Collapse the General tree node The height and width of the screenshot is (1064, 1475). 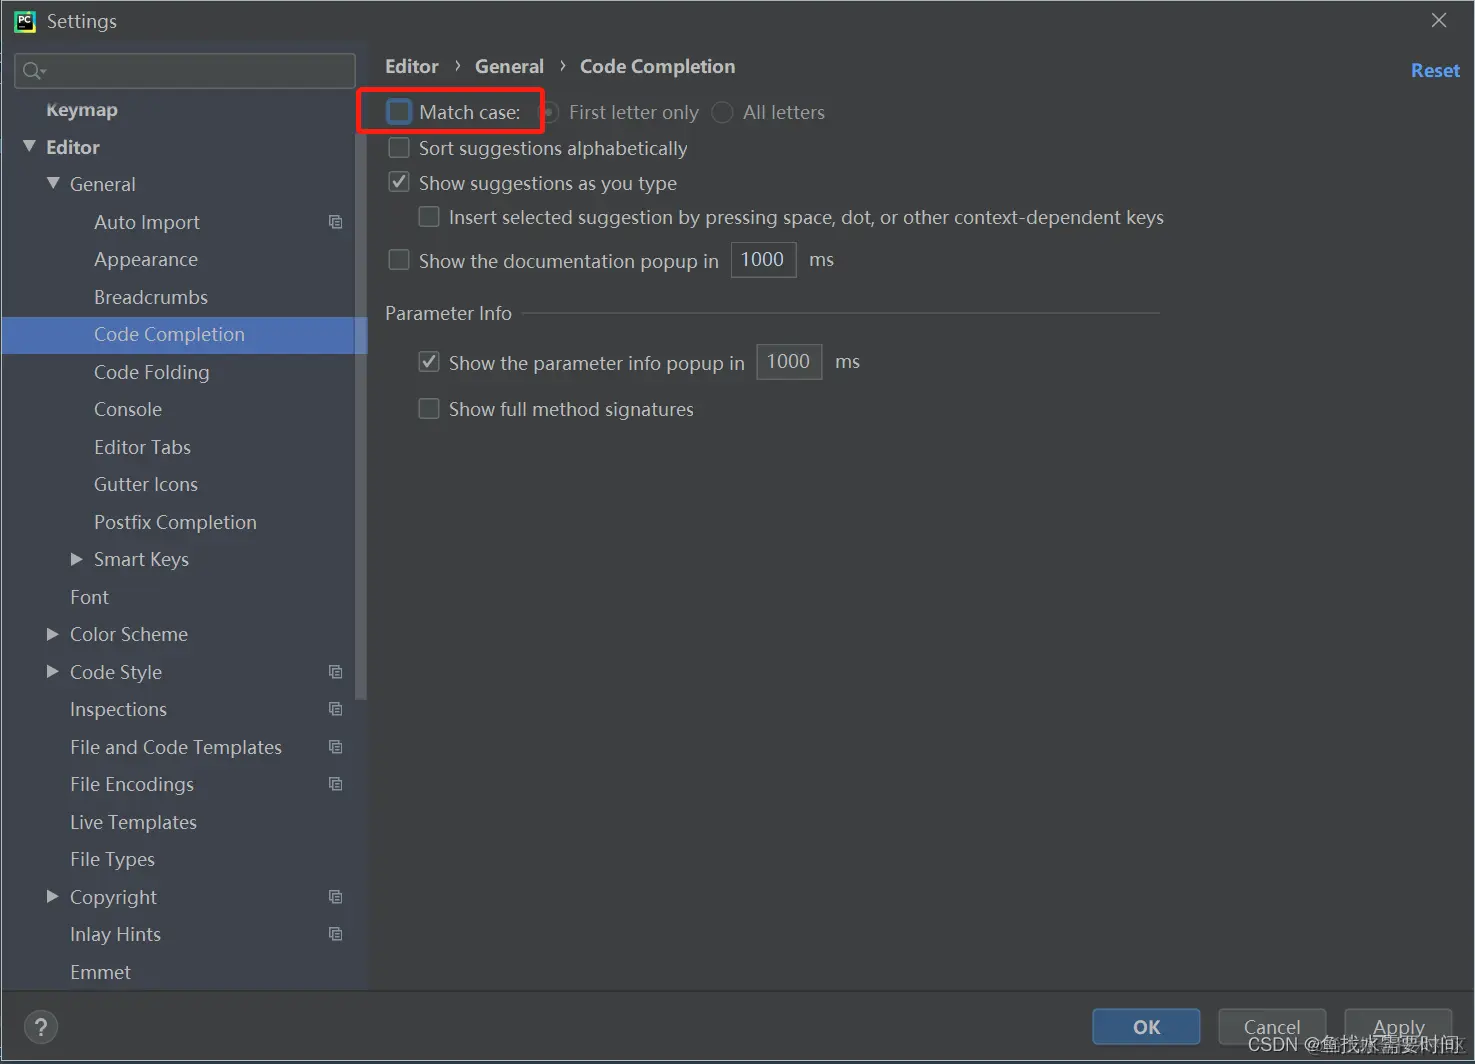pos(53,184)
